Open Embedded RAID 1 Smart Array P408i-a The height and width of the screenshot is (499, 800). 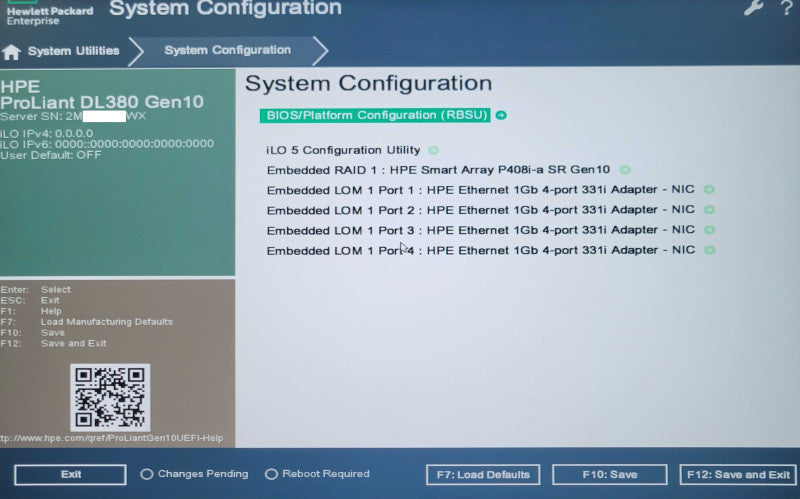pos(438,170)
